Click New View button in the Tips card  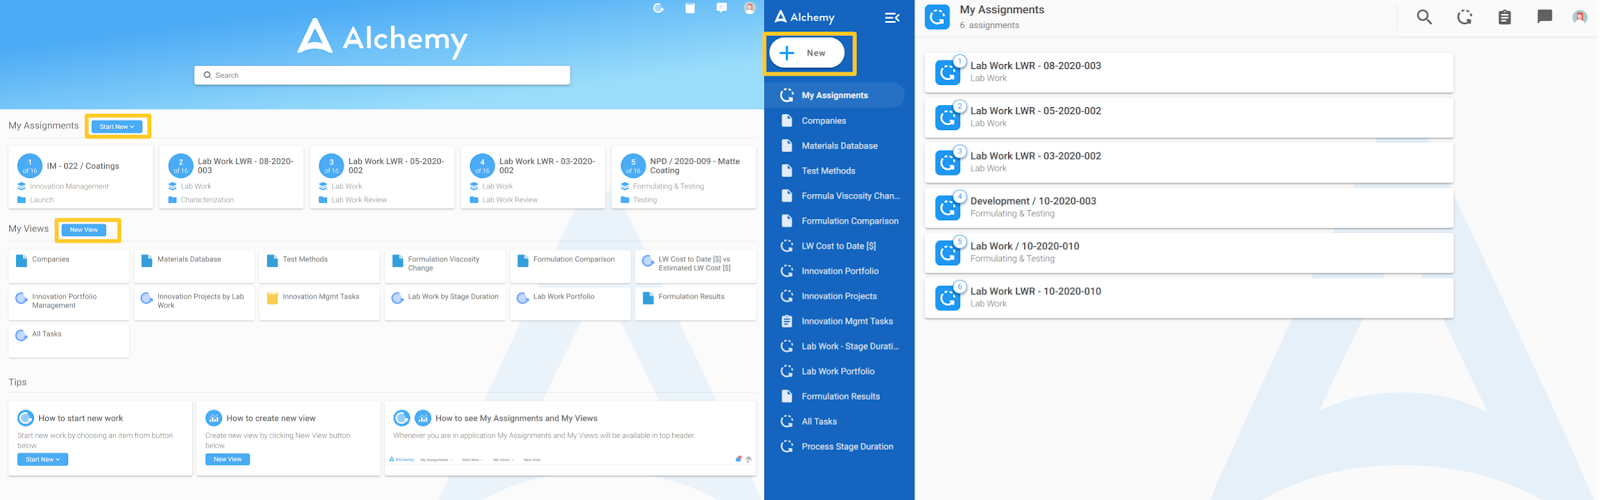[x=228, y=459]
